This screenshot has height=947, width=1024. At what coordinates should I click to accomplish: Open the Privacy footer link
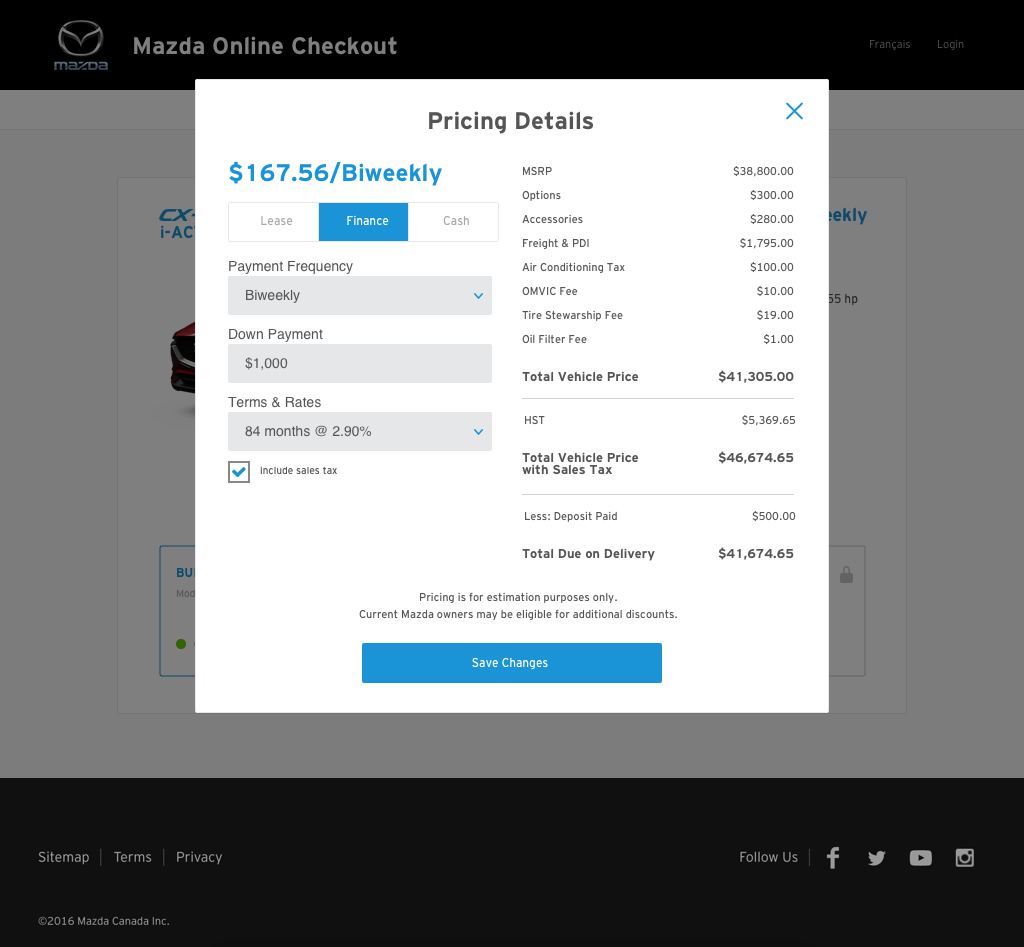(199, 857)
